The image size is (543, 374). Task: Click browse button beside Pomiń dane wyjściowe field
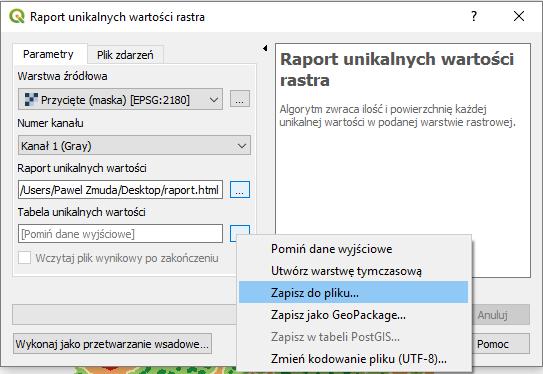coord(240,230)
